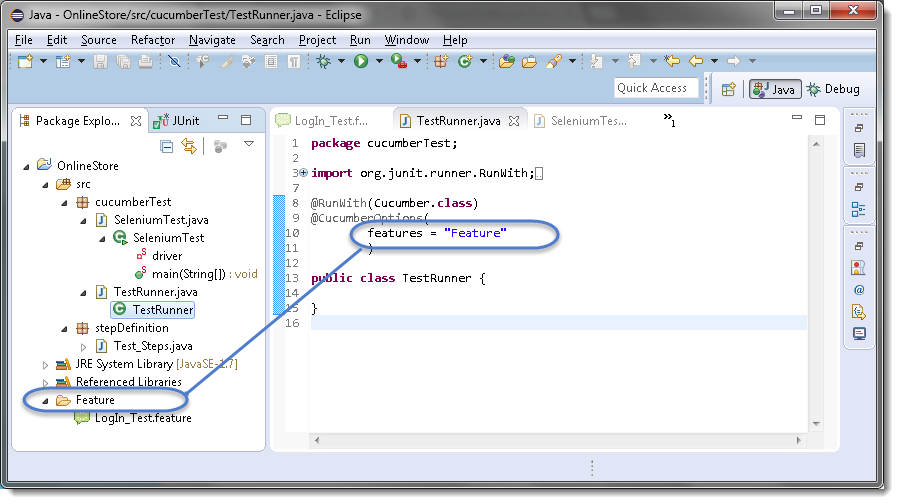Switch to the JUnit view tab

176,121
